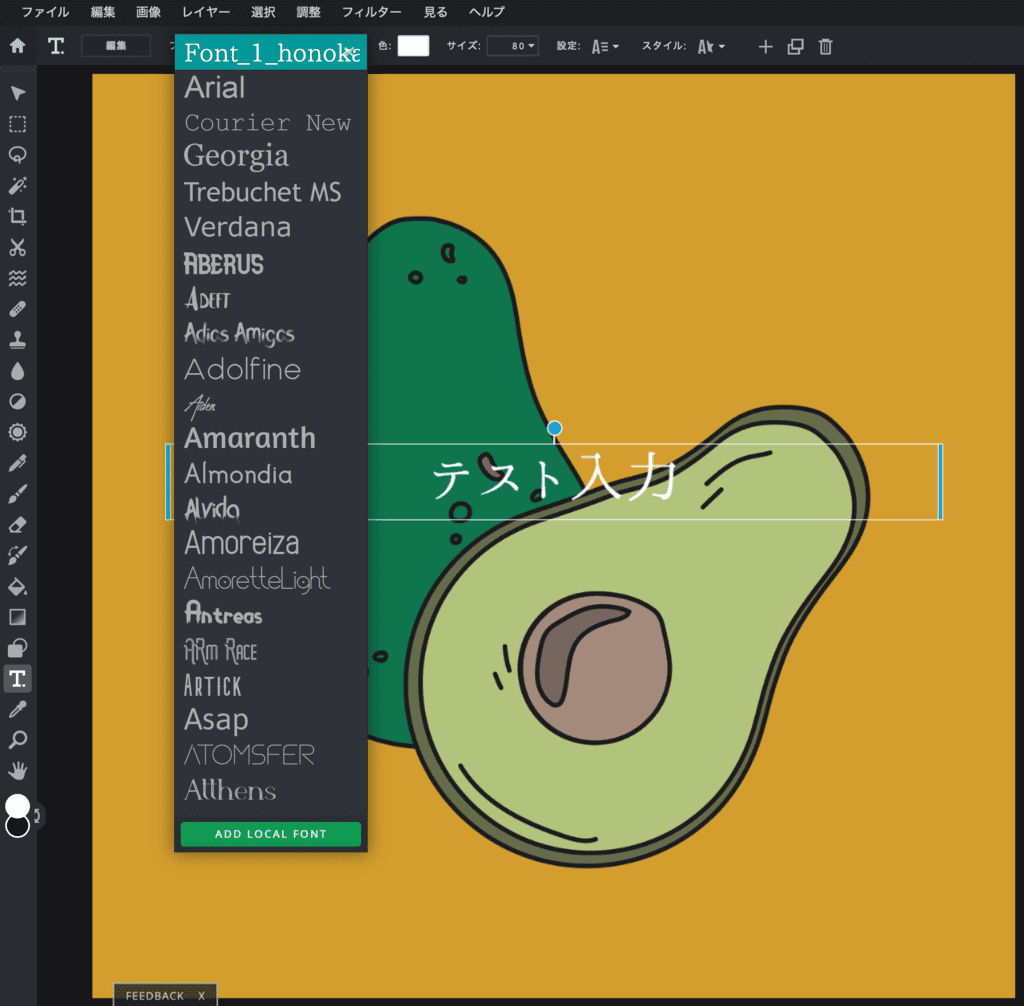Select the Gradient tool
Screen dimensions: 1024x1006
tap(17, 617)
